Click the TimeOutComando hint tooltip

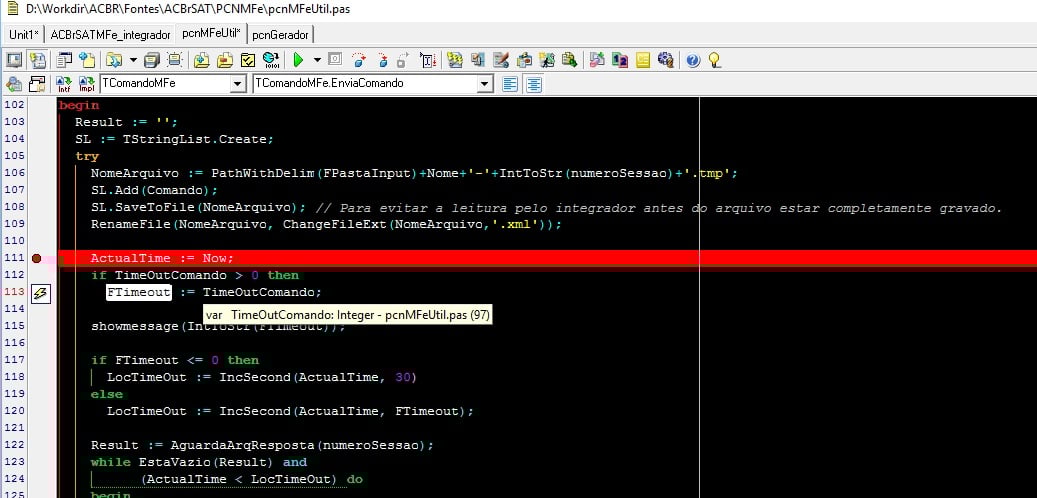click(x=347, y=315)
